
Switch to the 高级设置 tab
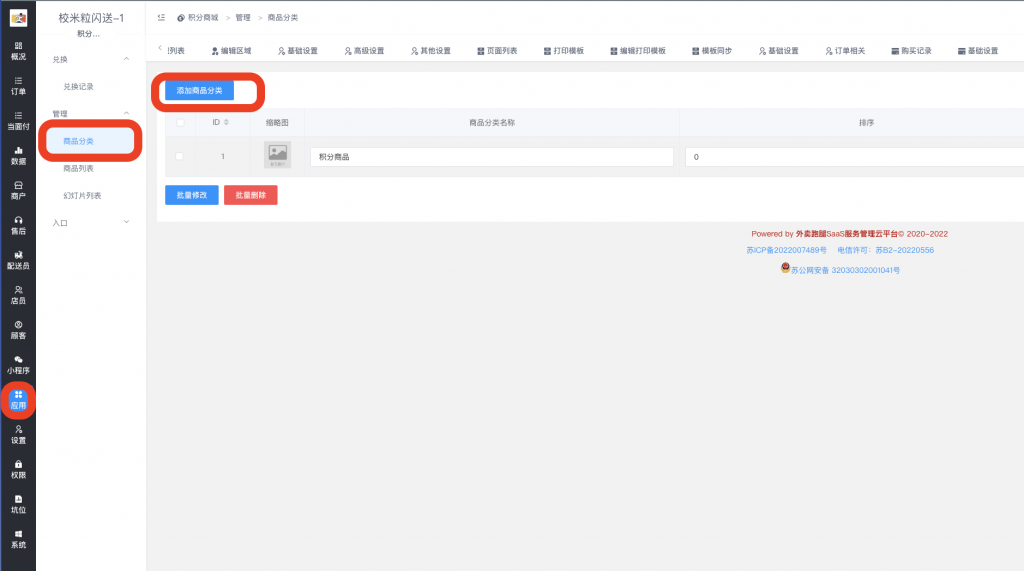pos(364,50)
